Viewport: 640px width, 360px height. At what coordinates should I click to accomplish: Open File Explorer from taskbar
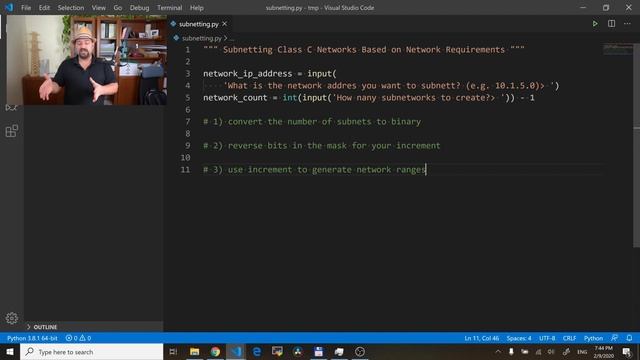point(194,351)
